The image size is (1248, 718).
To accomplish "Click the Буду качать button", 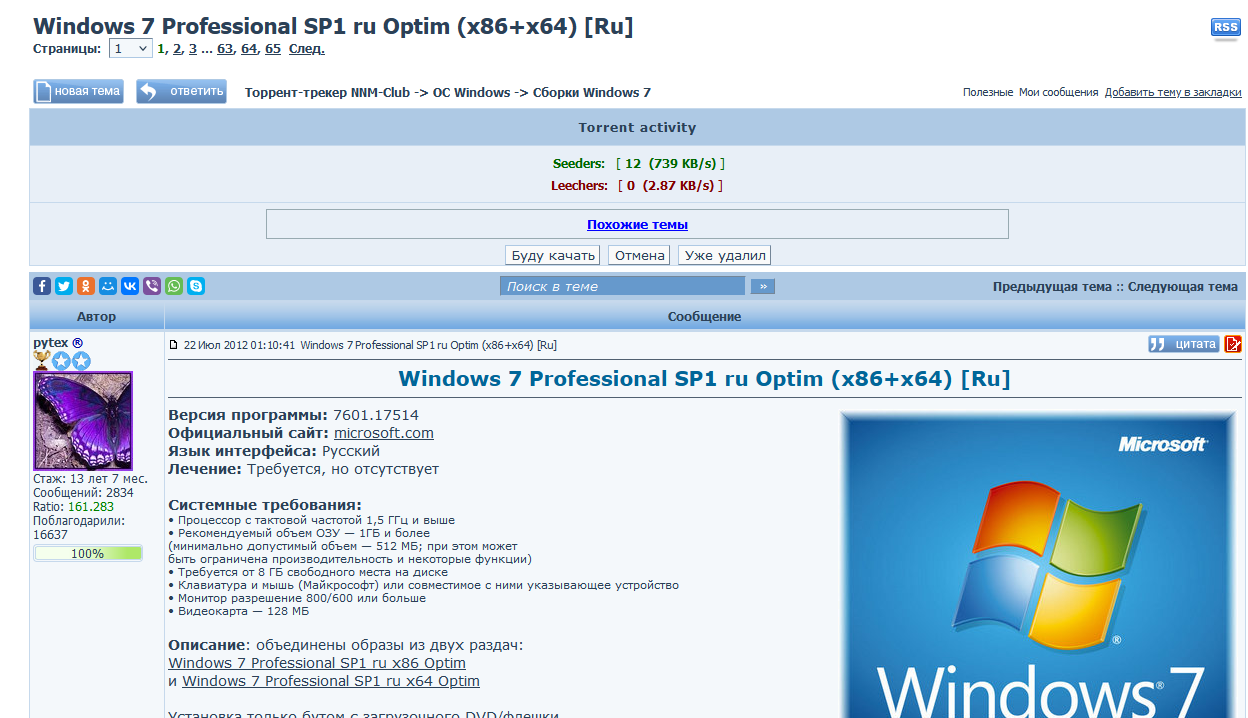I will (x=553, y=255).
